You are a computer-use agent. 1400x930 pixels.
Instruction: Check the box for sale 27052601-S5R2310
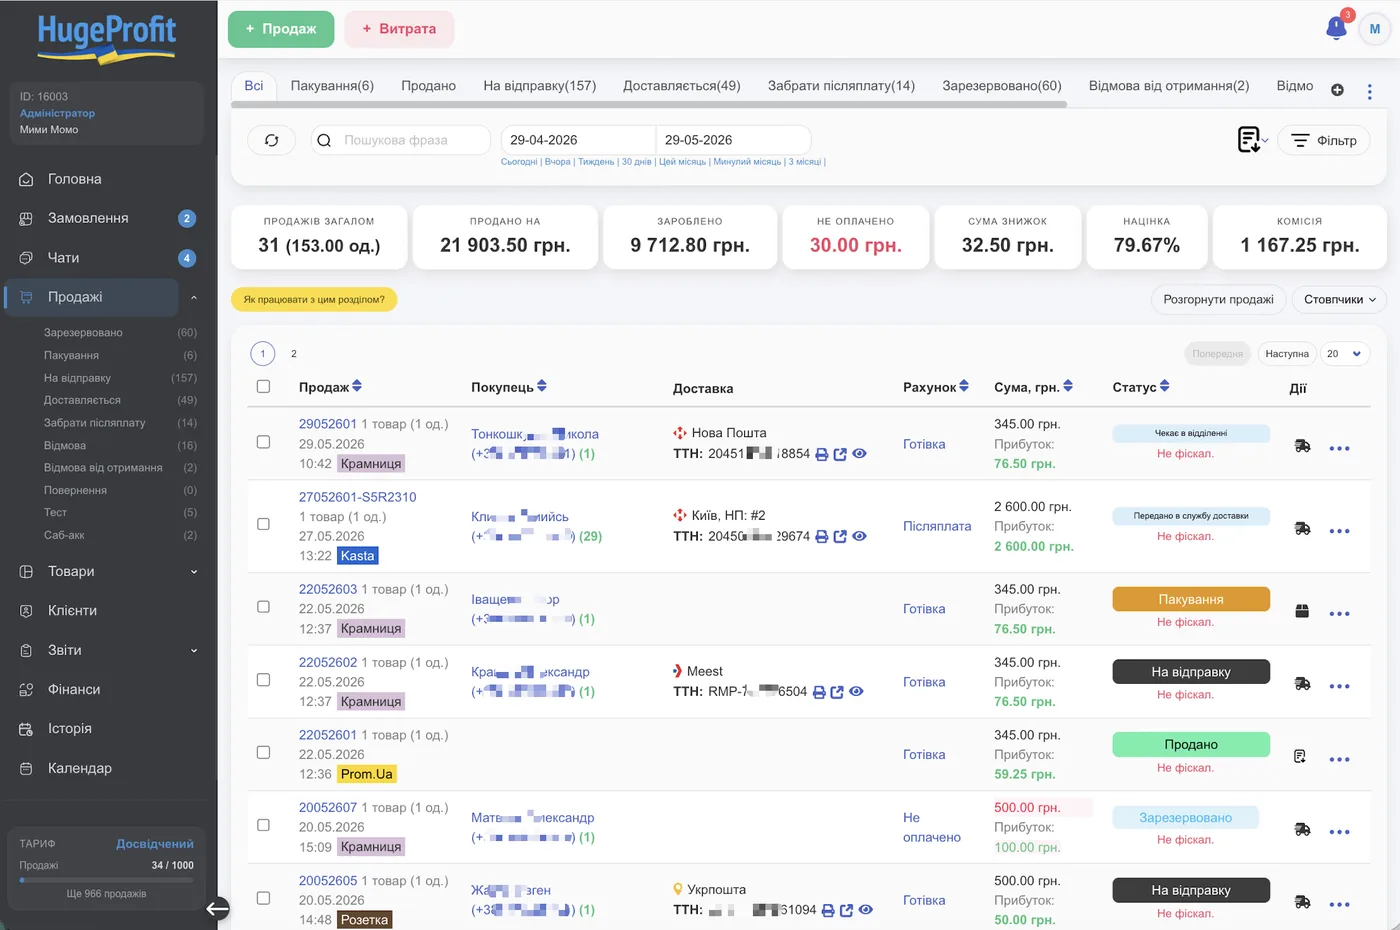pos(263,524)
